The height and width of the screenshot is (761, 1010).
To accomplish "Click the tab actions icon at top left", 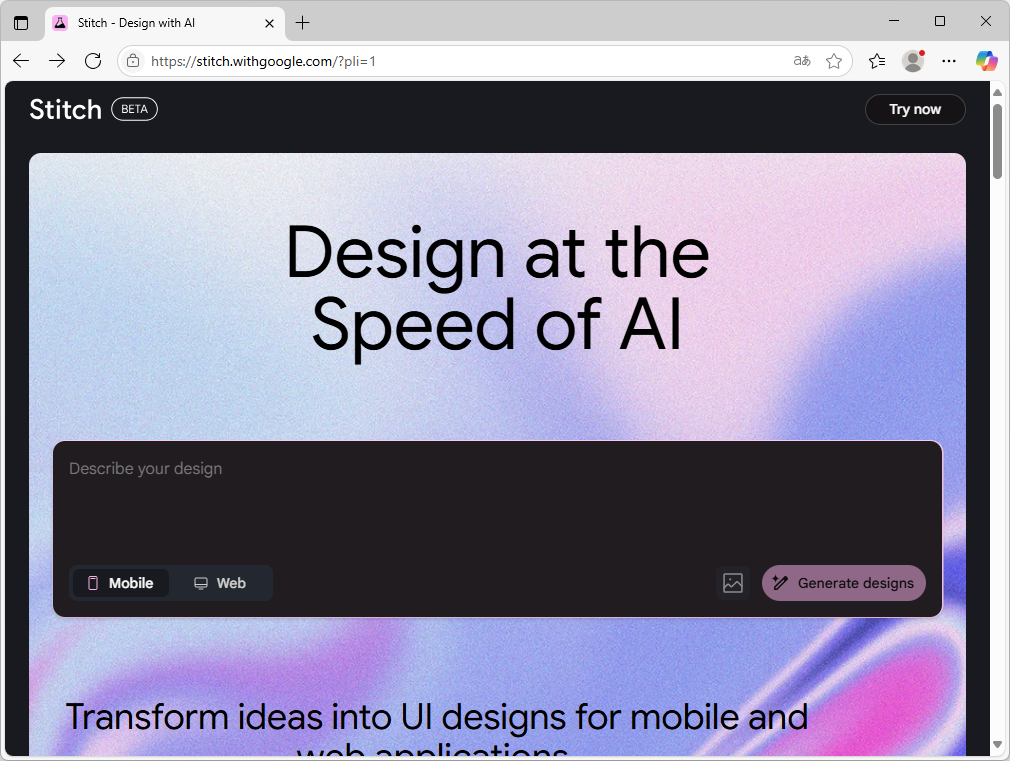I will [21, 23].
